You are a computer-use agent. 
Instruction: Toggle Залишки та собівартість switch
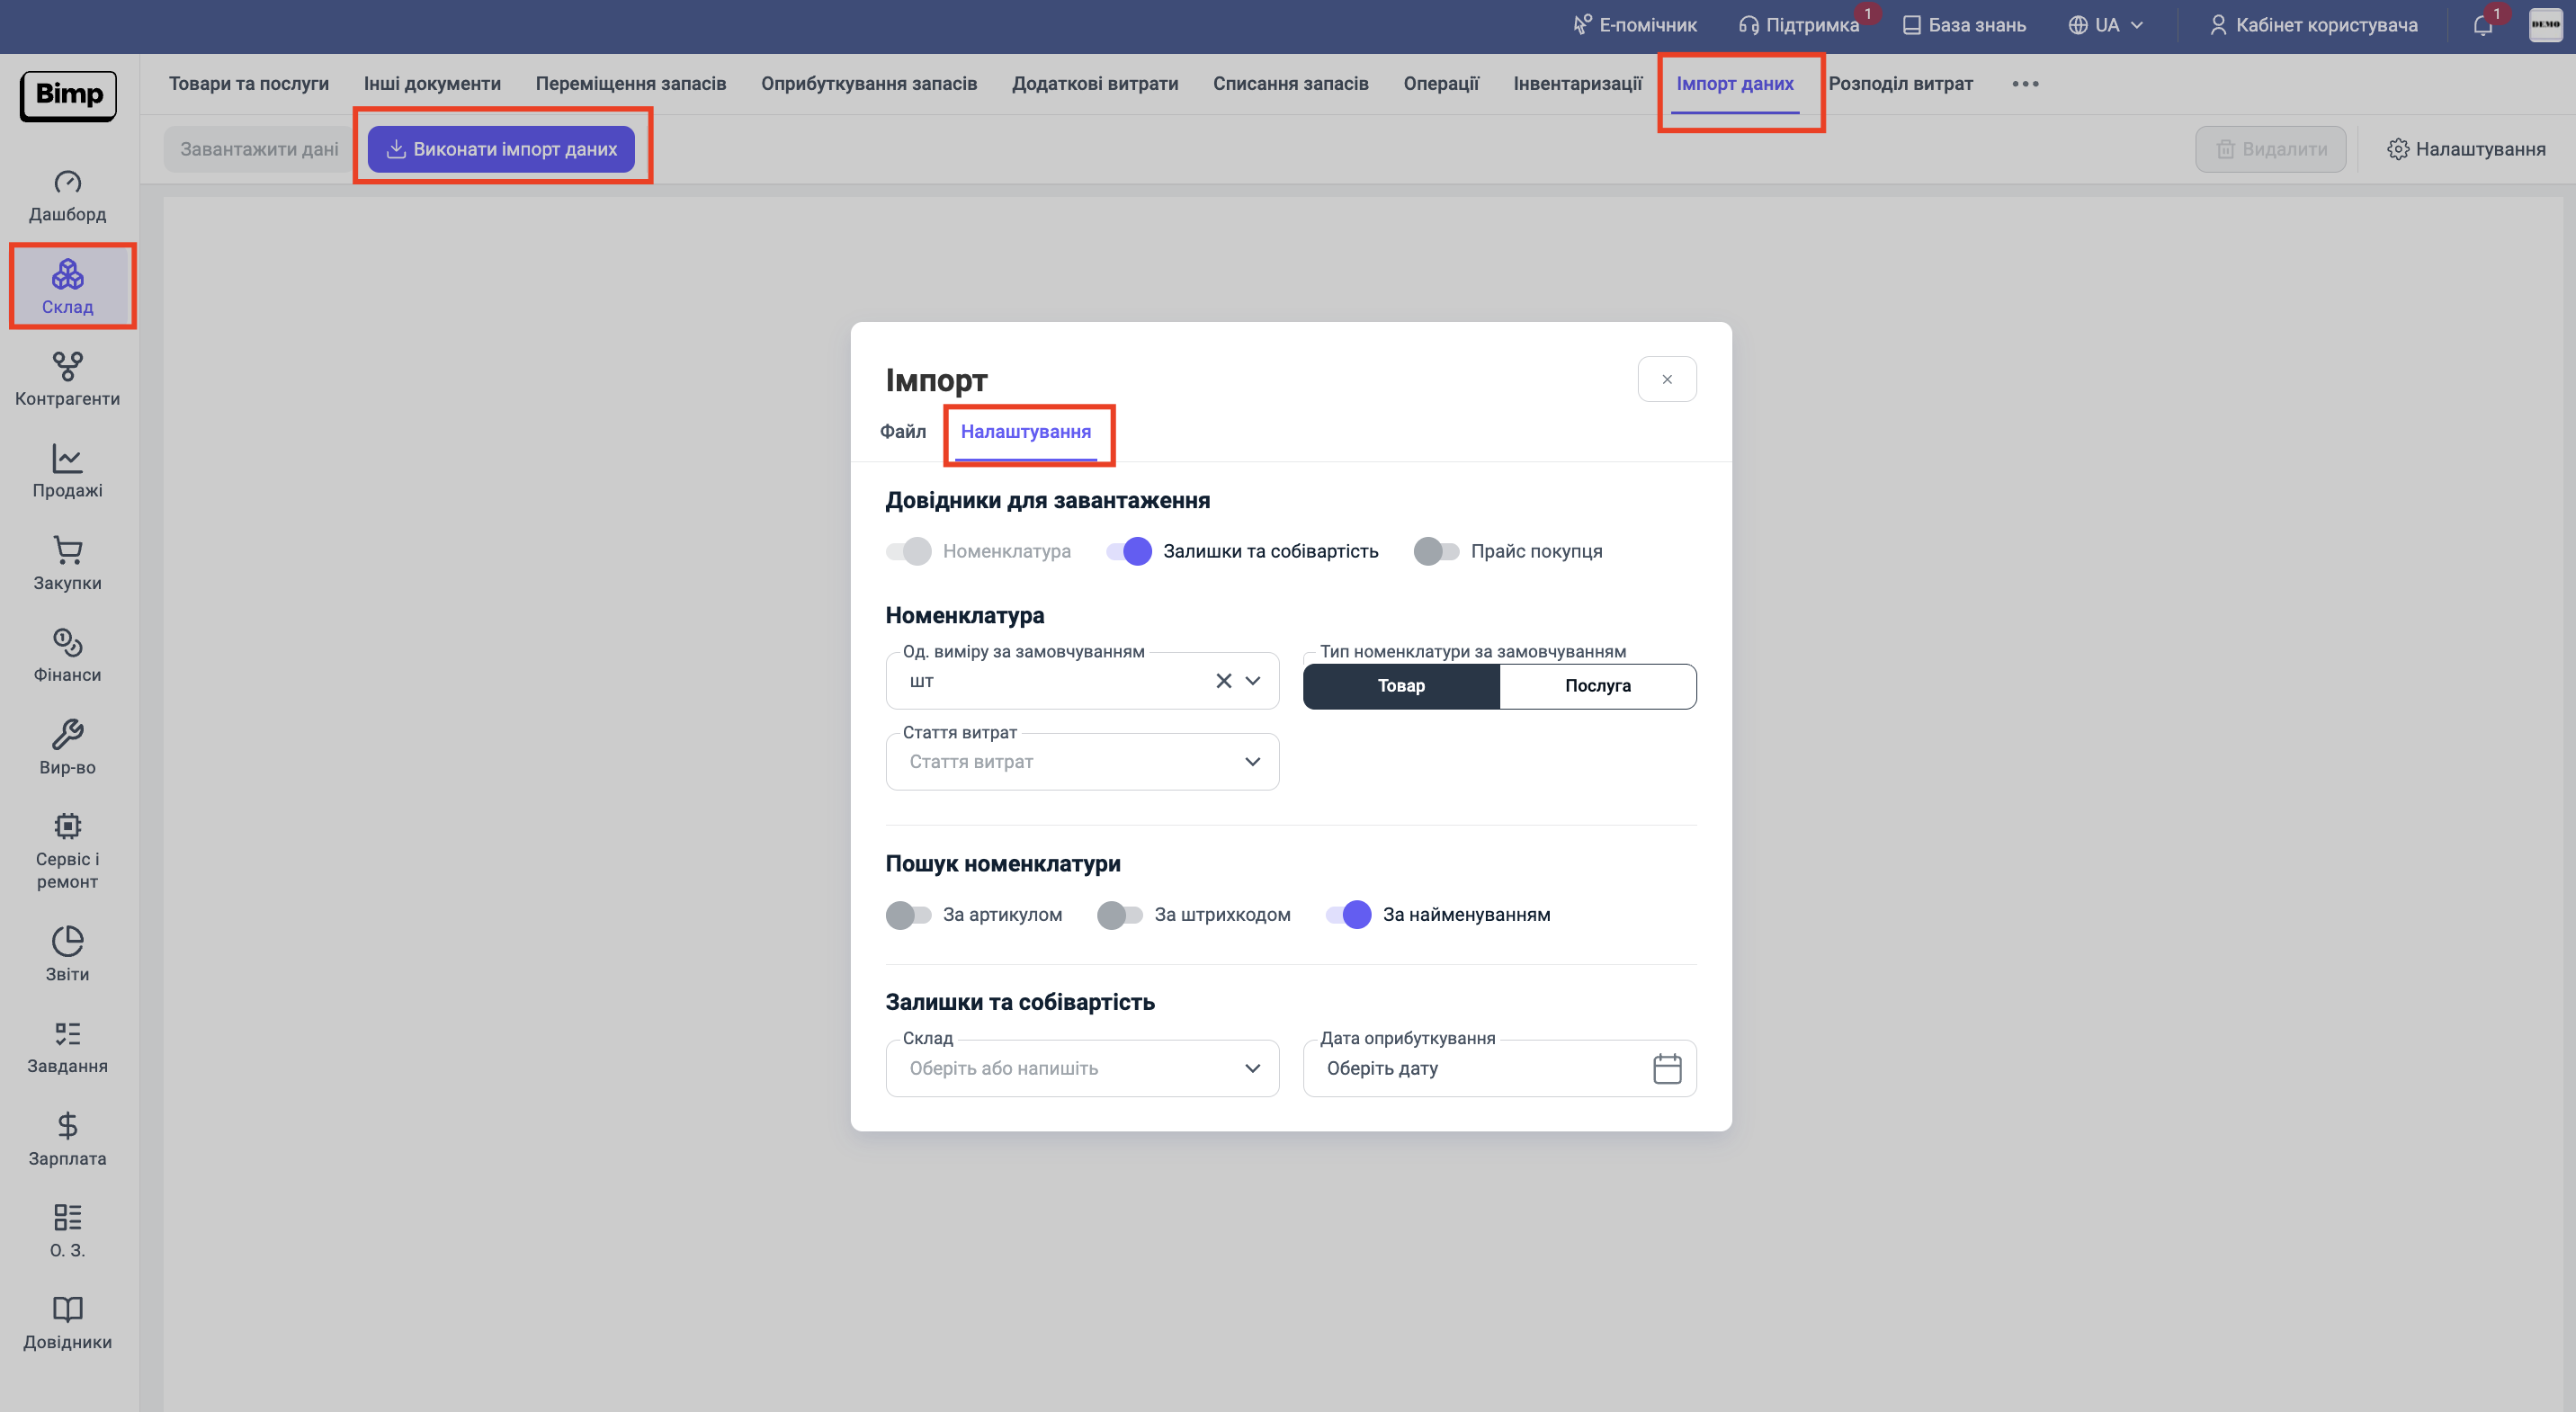pos(1129,551)
